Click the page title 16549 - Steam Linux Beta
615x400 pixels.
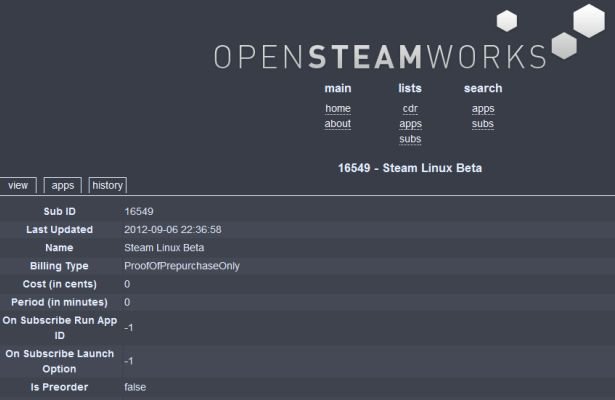coord(410,168)
